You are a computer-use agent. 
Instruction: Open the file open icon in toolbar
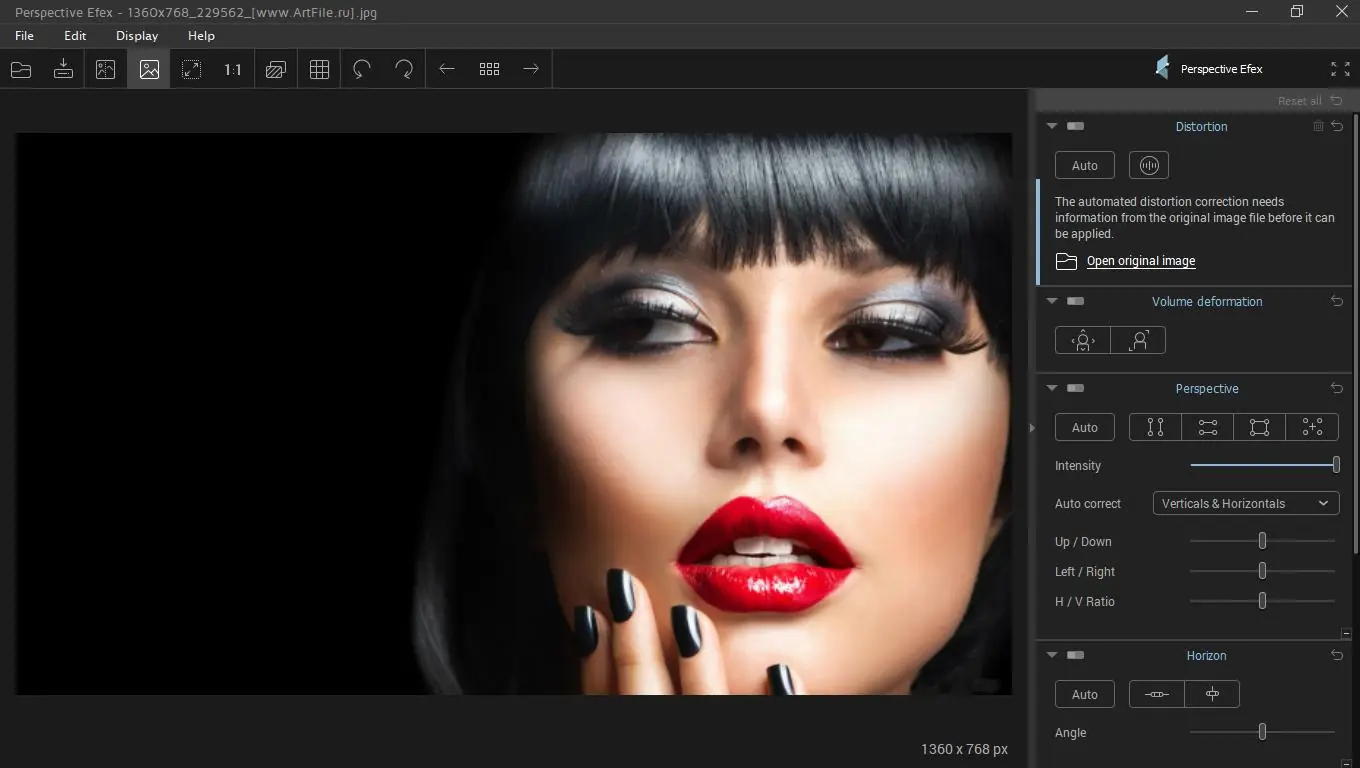(20, 68)
